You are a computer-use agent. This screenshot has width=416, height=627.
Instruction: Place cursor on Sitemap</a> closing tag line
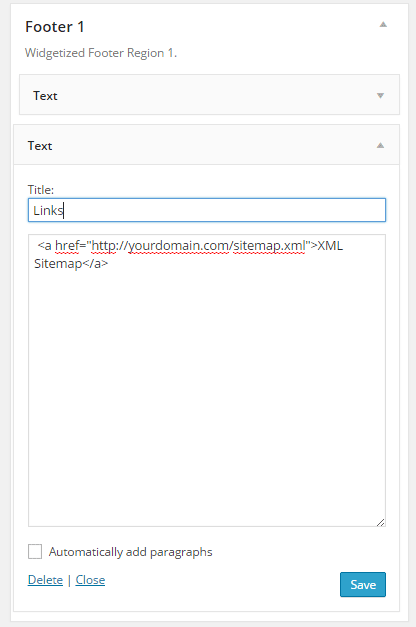click(x=71, y=264)
